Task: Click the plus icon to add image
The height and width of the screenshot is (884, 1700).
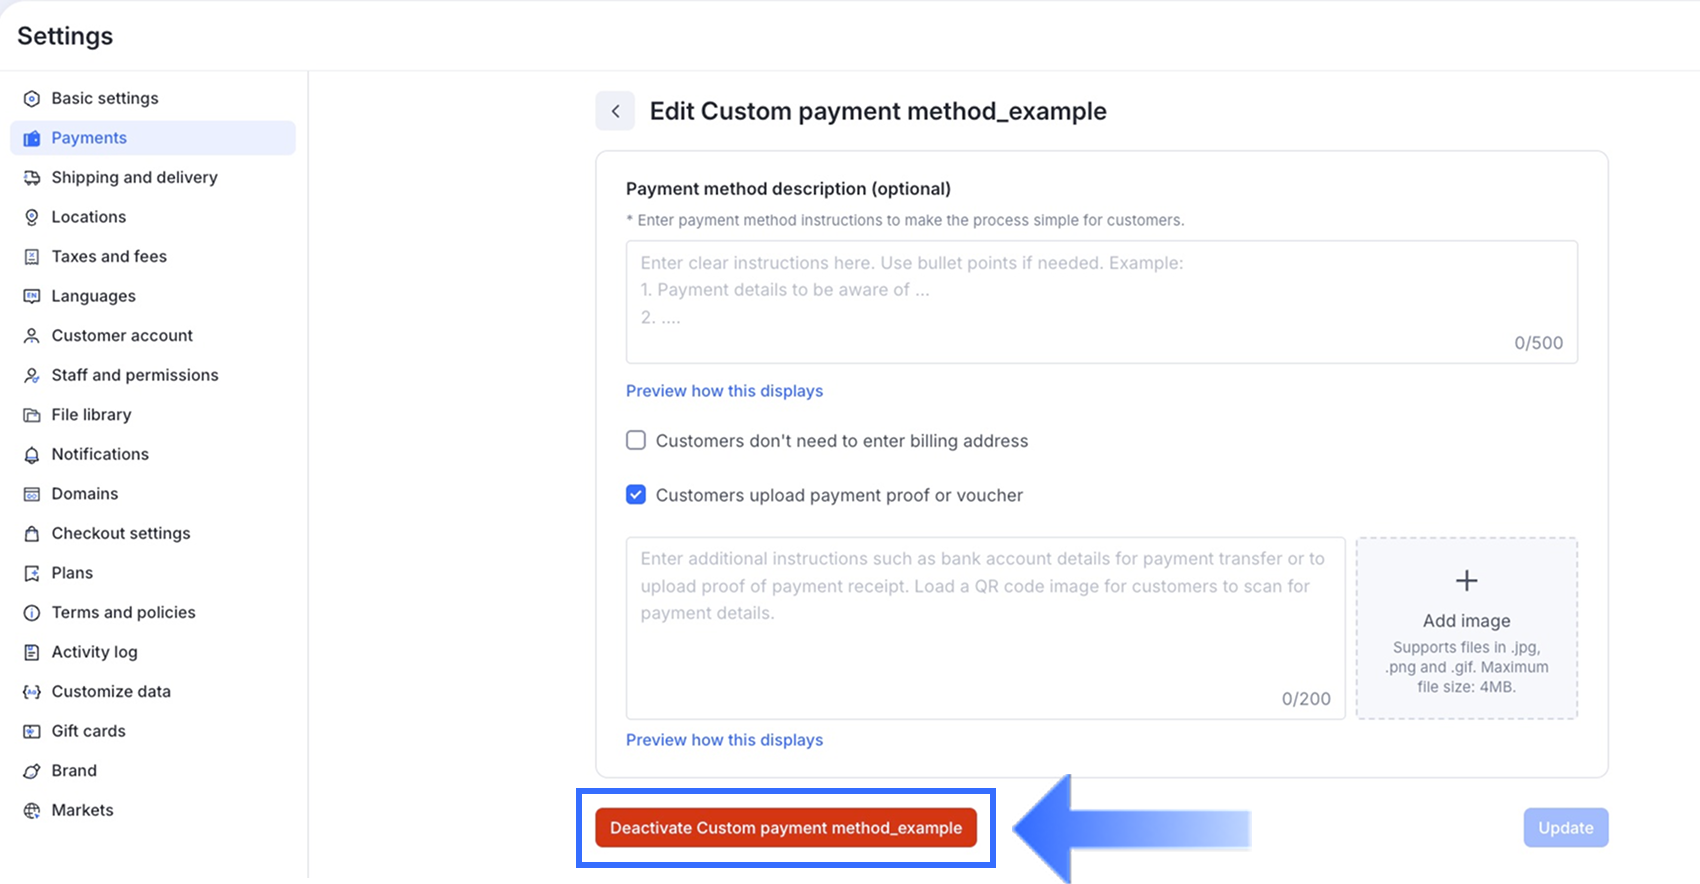Action: click(x=1466, y=581)
